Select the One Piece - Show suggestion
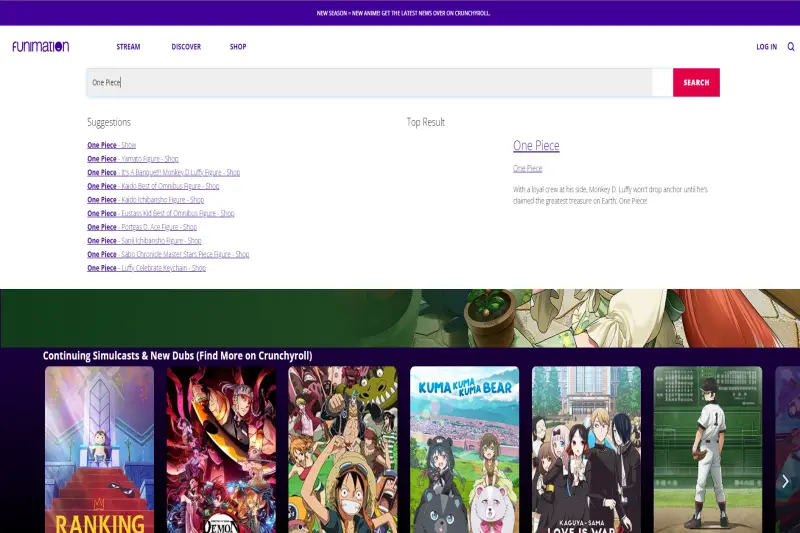The width and height of the screenshot is (800, 533). click(x=111, y=145)
